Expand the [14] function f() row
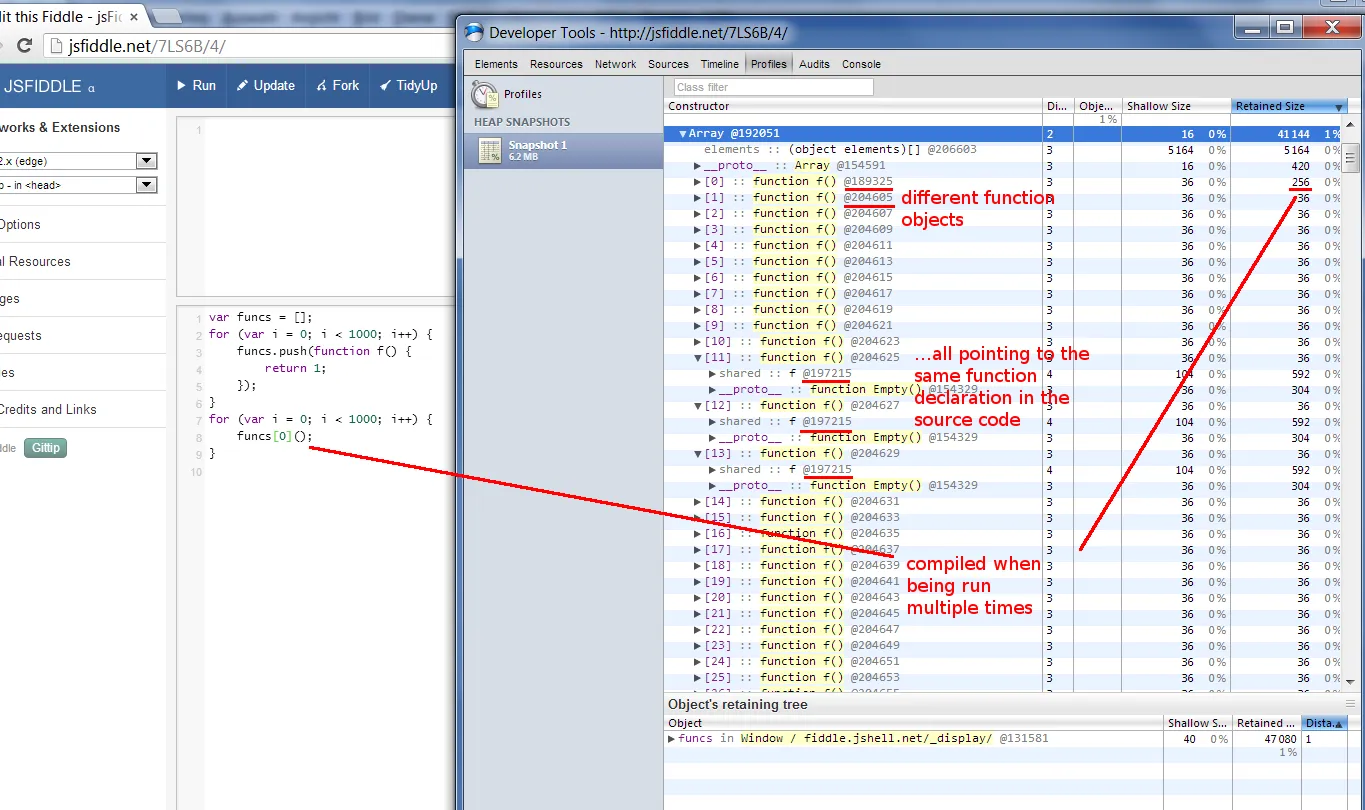 coord(698,502)
